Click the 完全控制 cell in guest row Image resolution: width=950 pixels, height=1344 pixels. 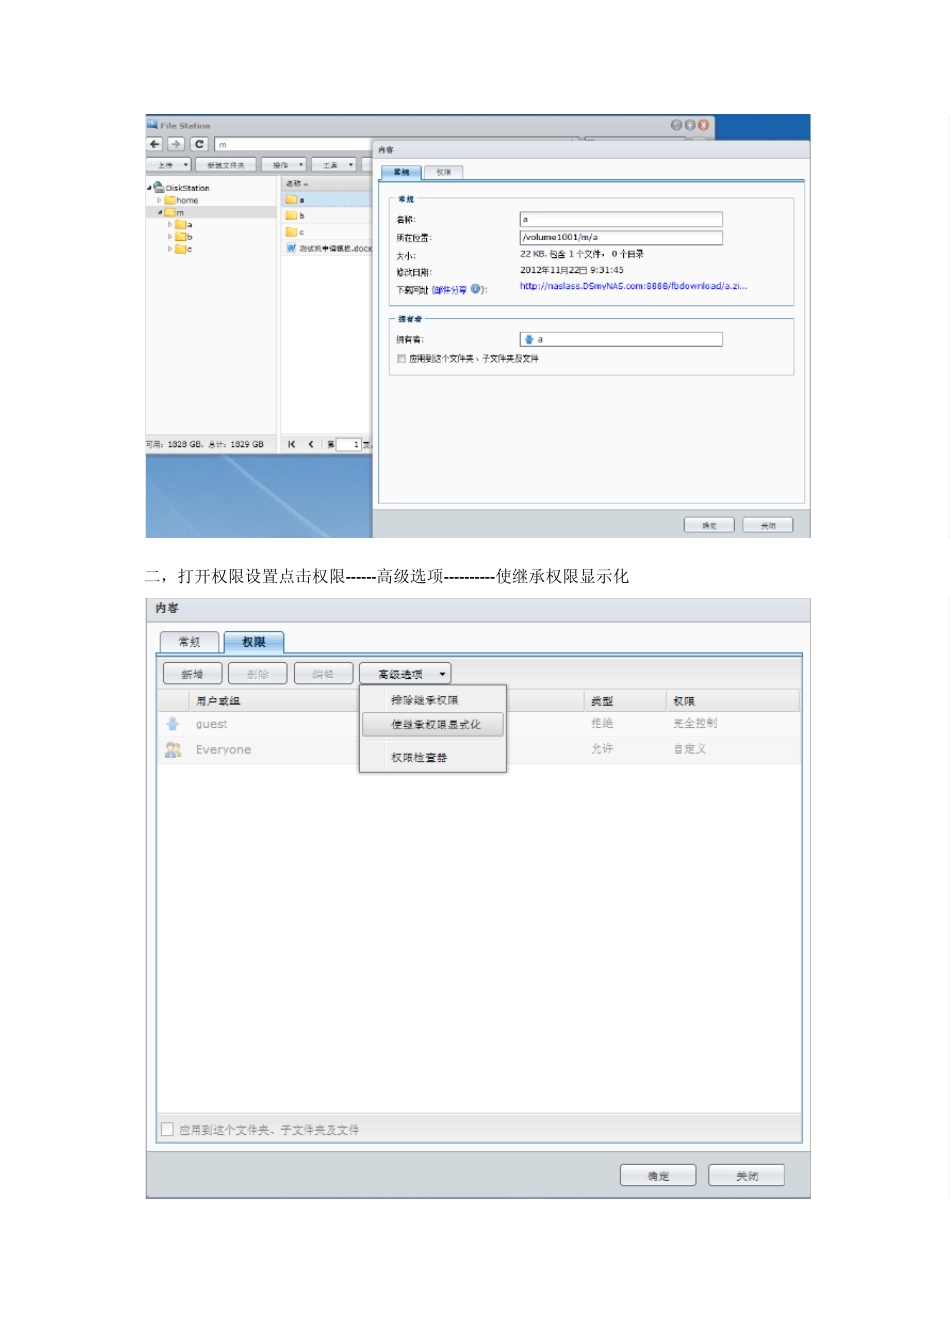695,723
